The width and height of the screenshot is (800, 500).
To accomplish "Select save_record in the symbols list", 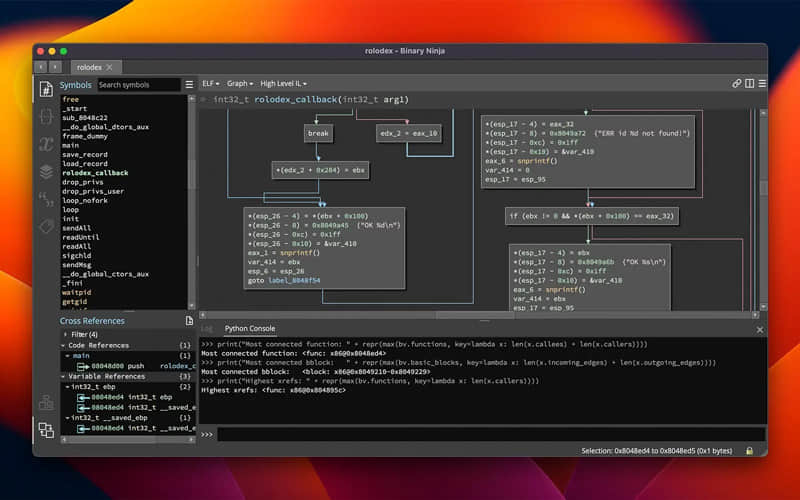I will click(x=85, y=154).
